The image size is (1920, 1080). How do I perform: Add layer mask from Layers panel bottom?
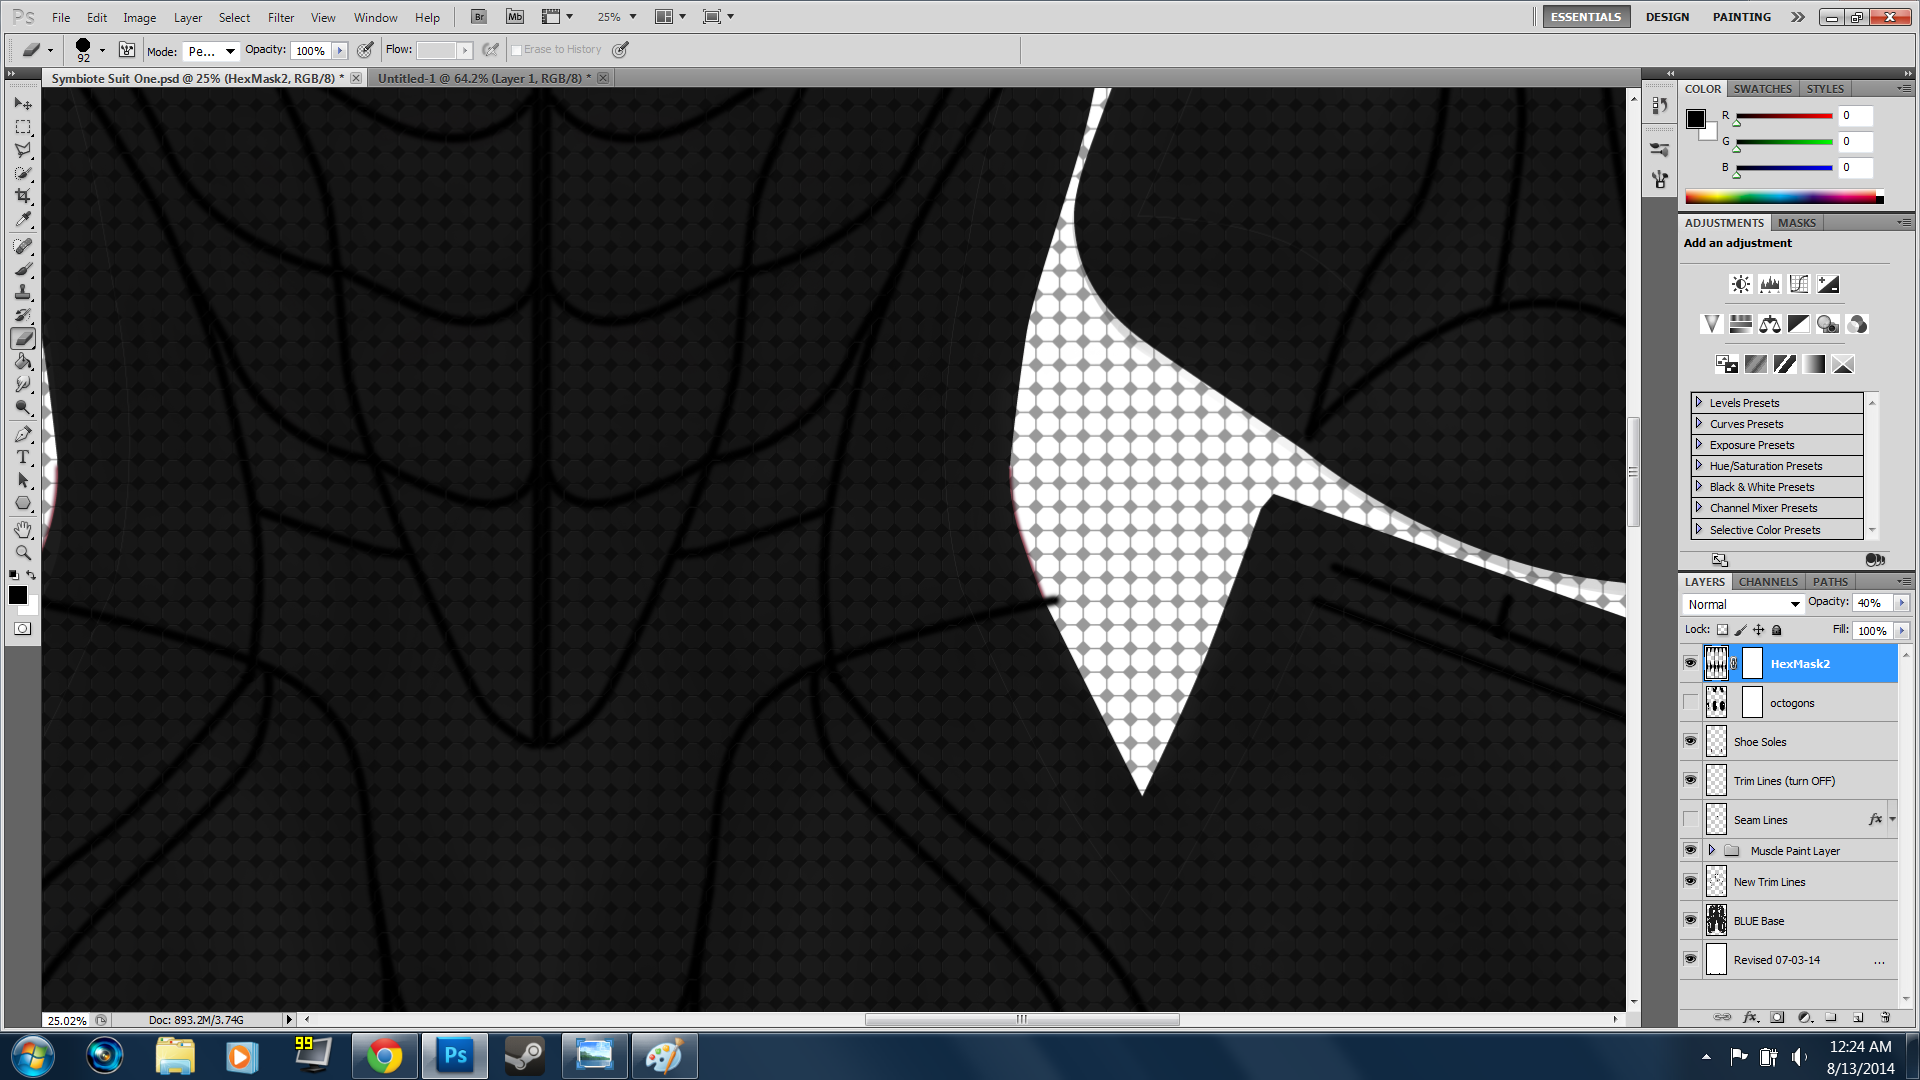(x=1777, y=1017)
